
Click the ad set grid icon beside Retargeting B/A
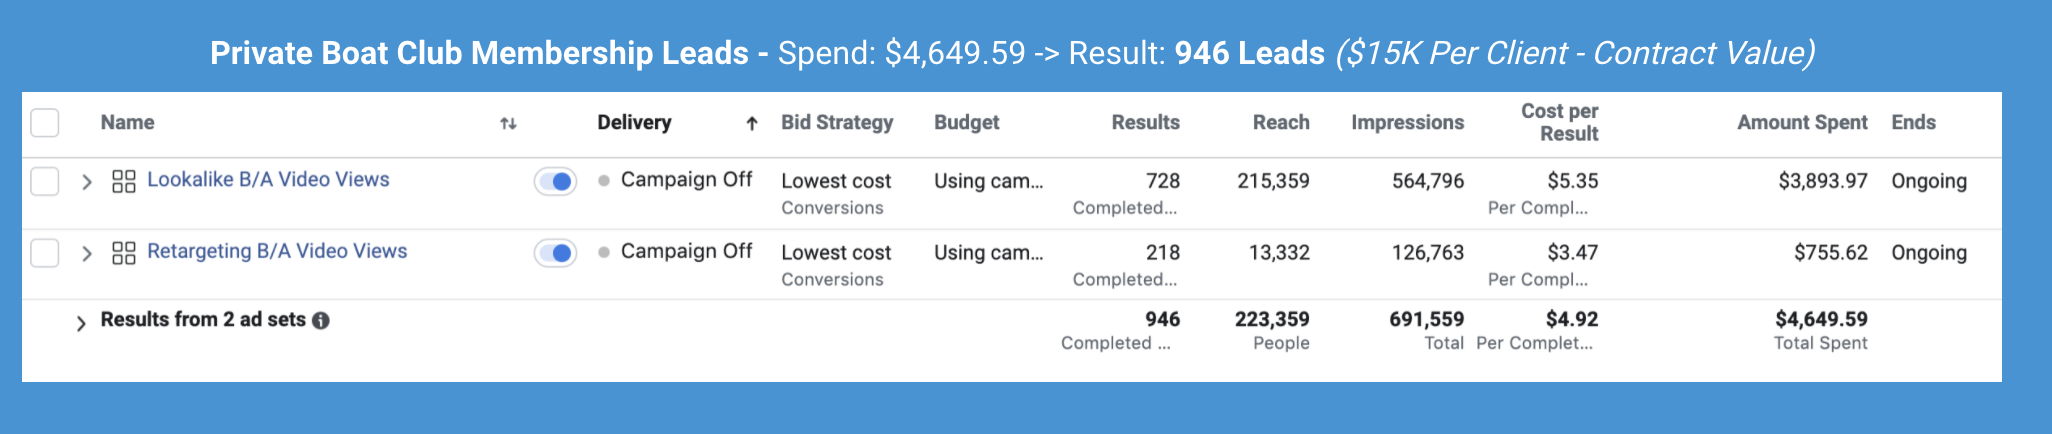123,253
